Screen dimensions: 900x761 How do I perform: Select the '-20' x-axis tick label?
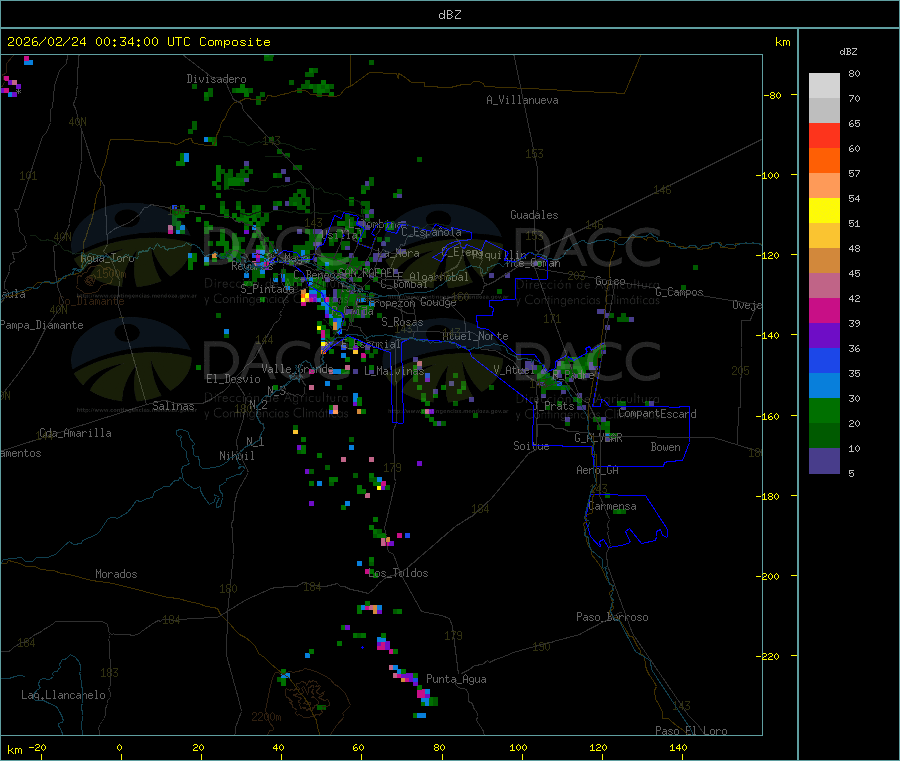click(37, 747)
